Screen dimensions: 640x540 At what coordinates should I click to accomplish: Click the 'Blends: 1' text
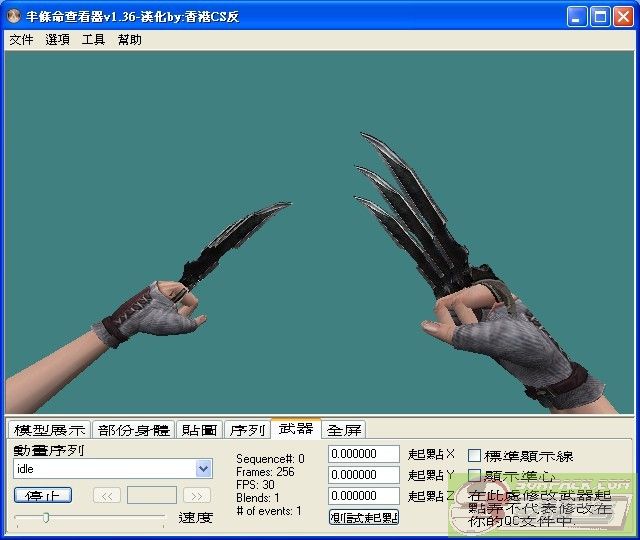tap(258, 498)
